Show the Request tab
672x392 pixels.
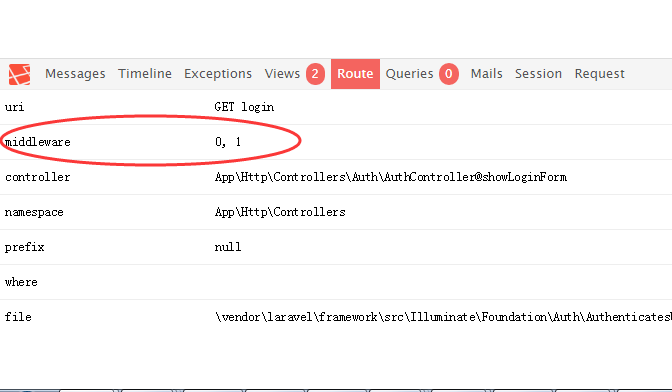pyautogui.click(x=600, y=74)
